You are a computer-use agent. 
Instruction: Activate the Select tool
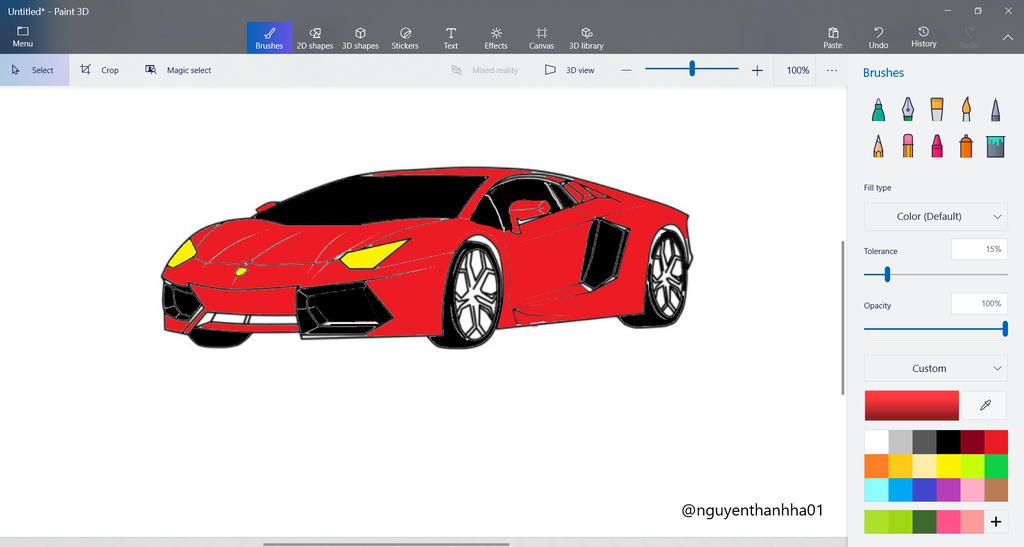tap(34, 70)
